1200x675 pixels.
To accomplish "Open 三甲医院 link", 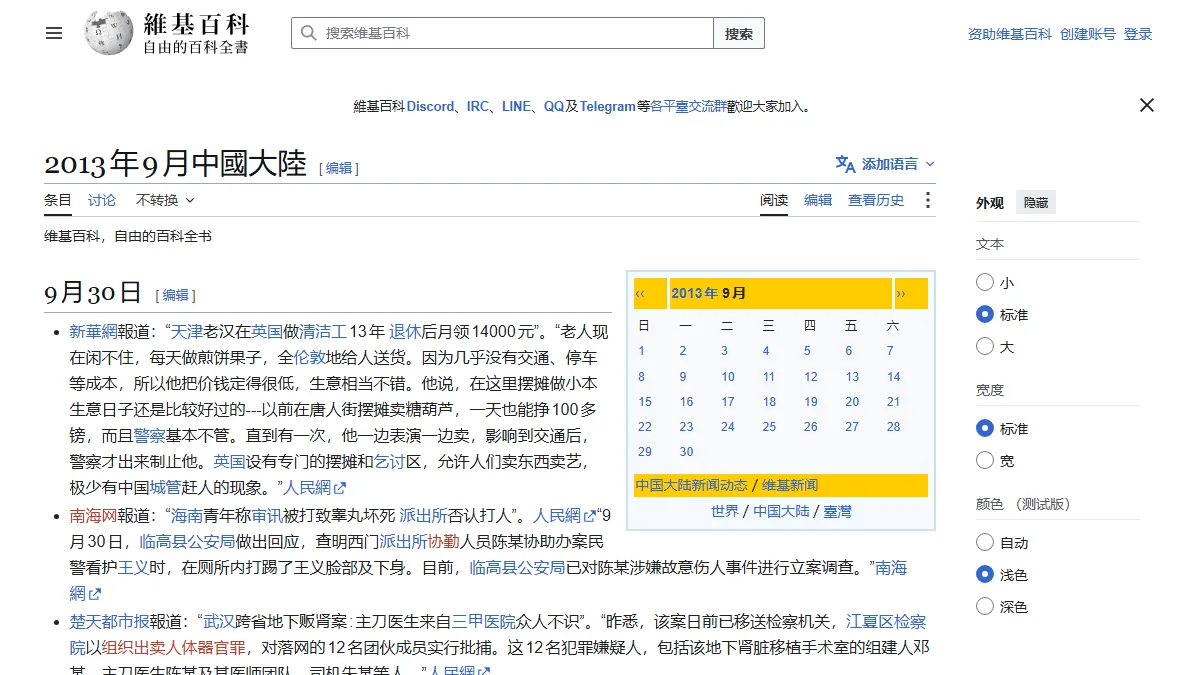I will [484, 621].
